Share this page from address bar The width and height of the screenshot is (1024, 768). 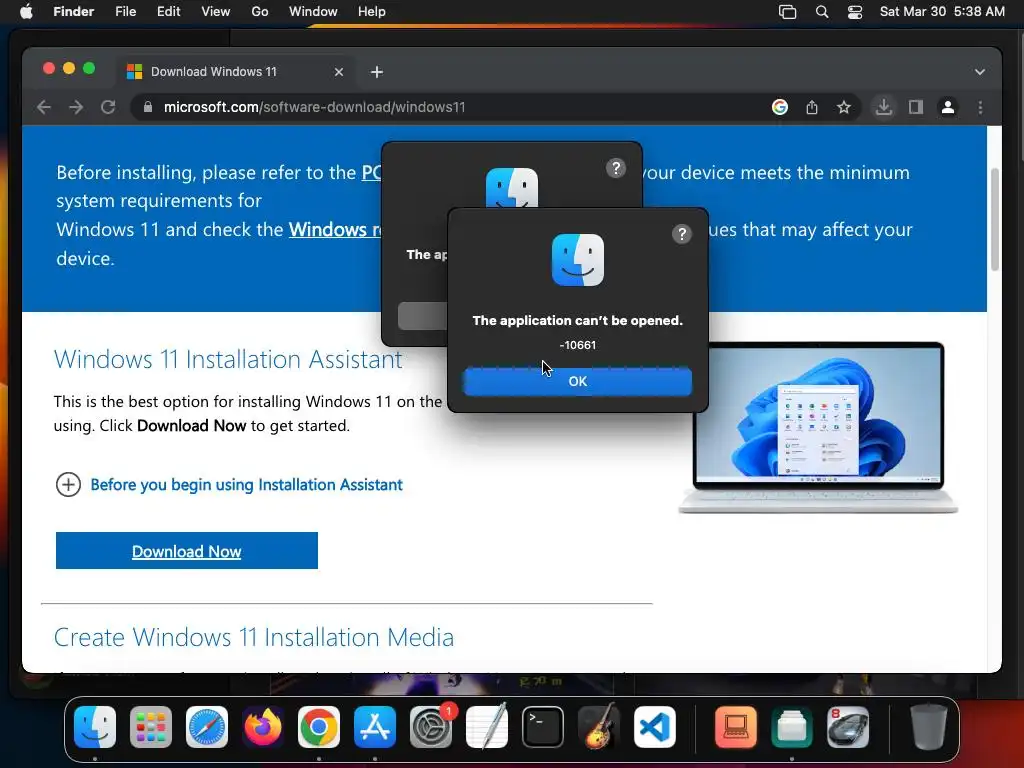[812, 107]
